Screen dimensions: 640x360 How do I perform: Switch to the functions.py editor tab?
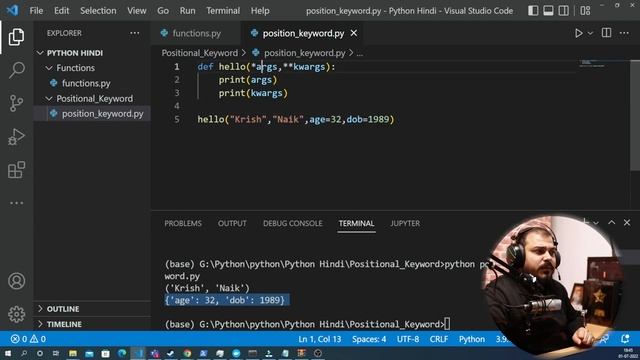pos(196,33)
